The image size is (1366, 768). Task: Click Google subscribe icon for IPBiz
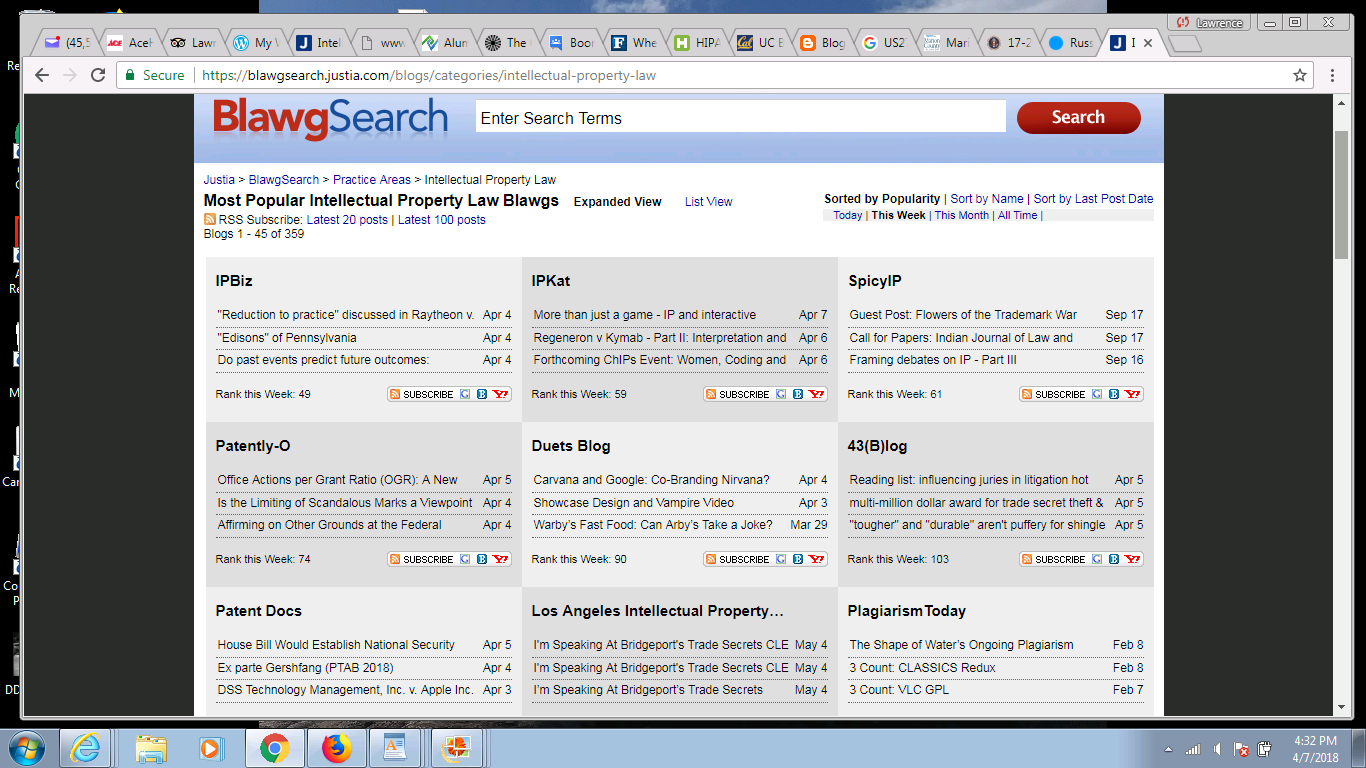click(x=465, y=394)
